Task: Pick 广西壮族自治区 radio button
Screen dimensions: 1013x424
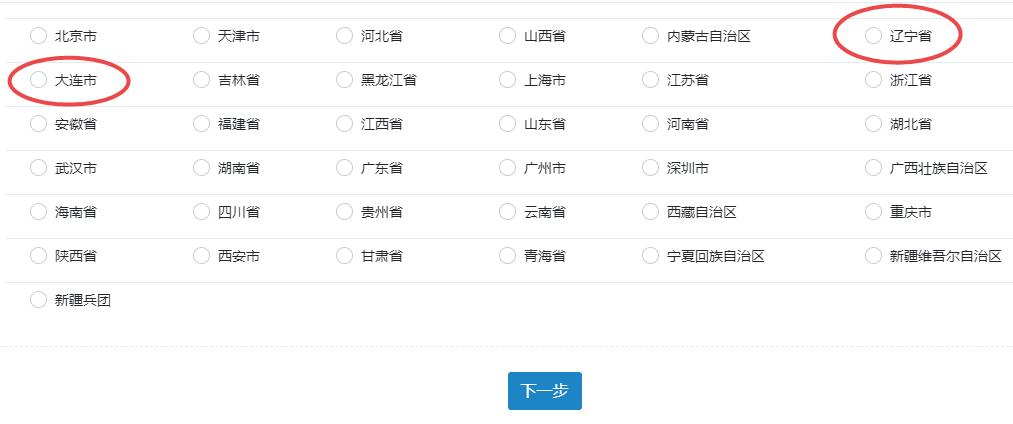Action: point(874,168)
